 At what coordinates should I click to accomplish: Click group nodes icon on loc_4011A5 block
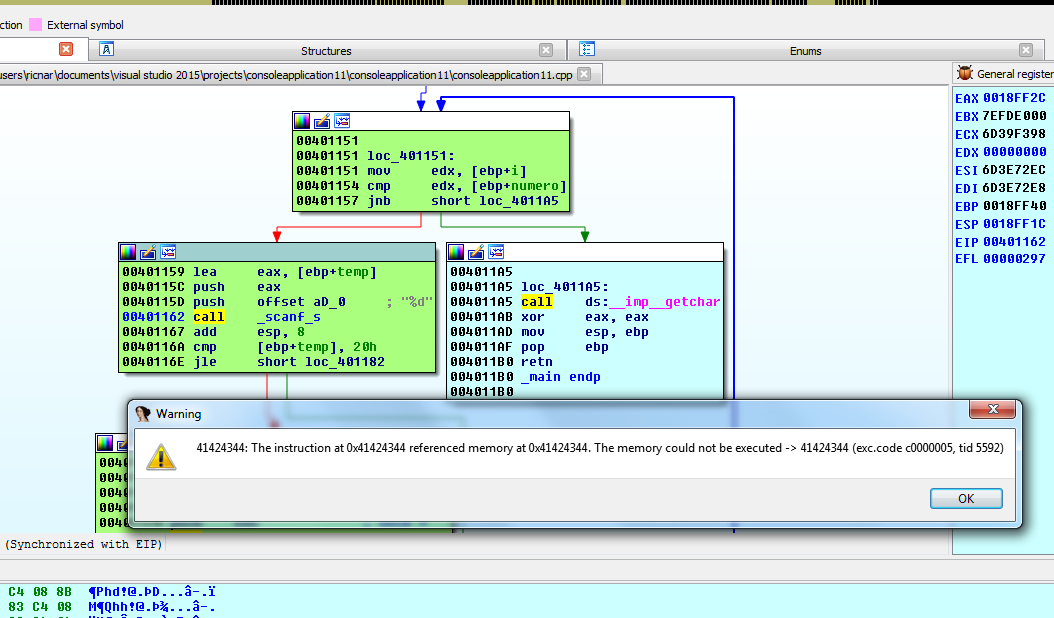[x=496, y=252]
